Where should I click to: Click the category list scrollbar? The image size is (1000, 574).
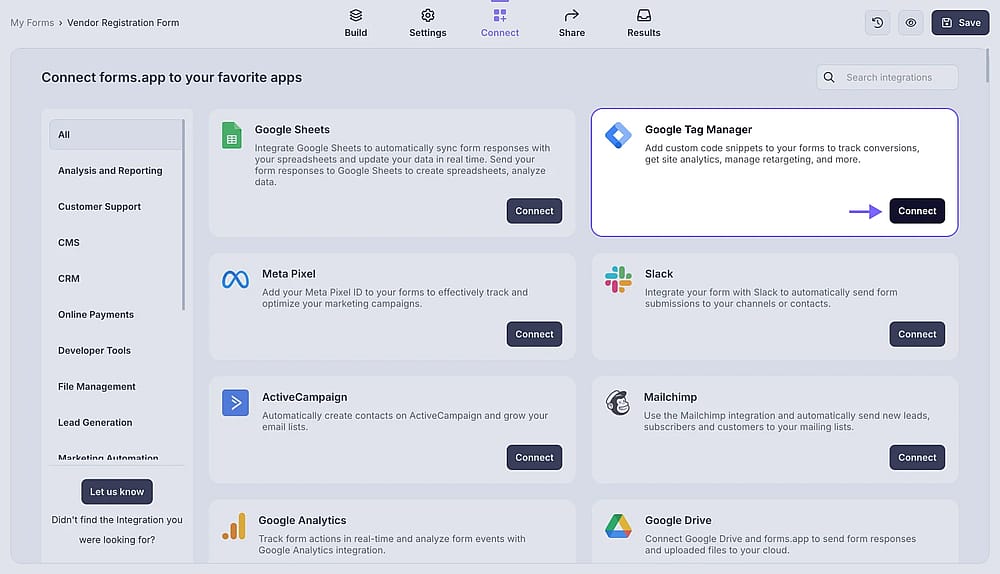click(x=184, y=215)
